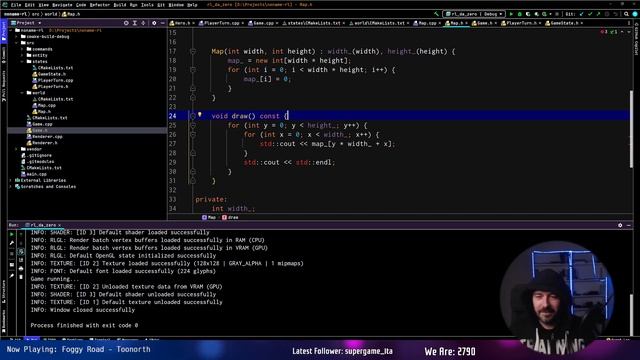Viewport: 640px width, 360px height.
Task: Open the Refactor menu
Action: [100, 5]
